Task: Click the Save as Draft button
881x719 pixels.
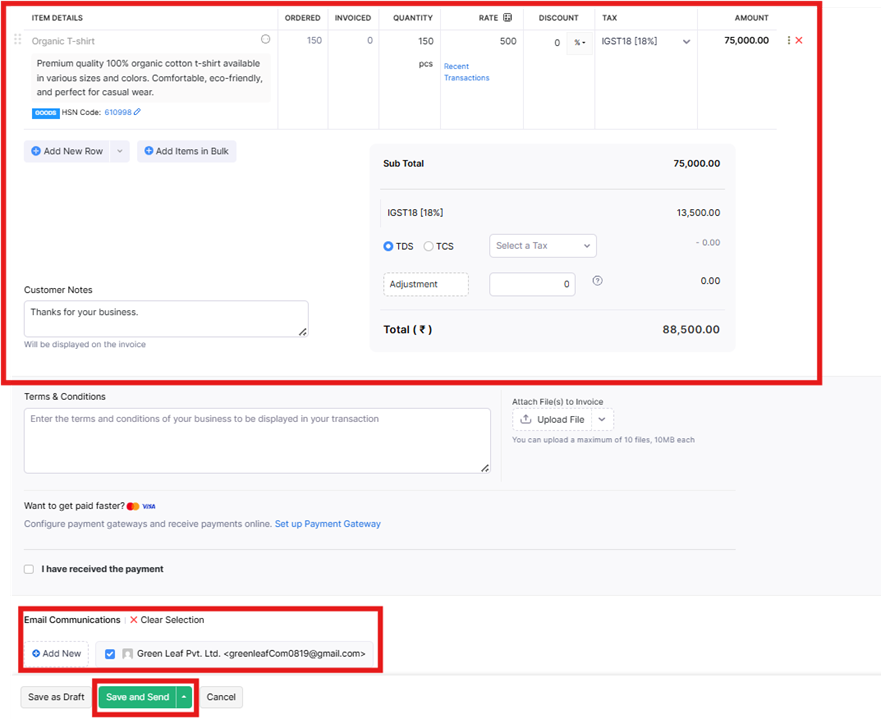Action: (55, 697)
